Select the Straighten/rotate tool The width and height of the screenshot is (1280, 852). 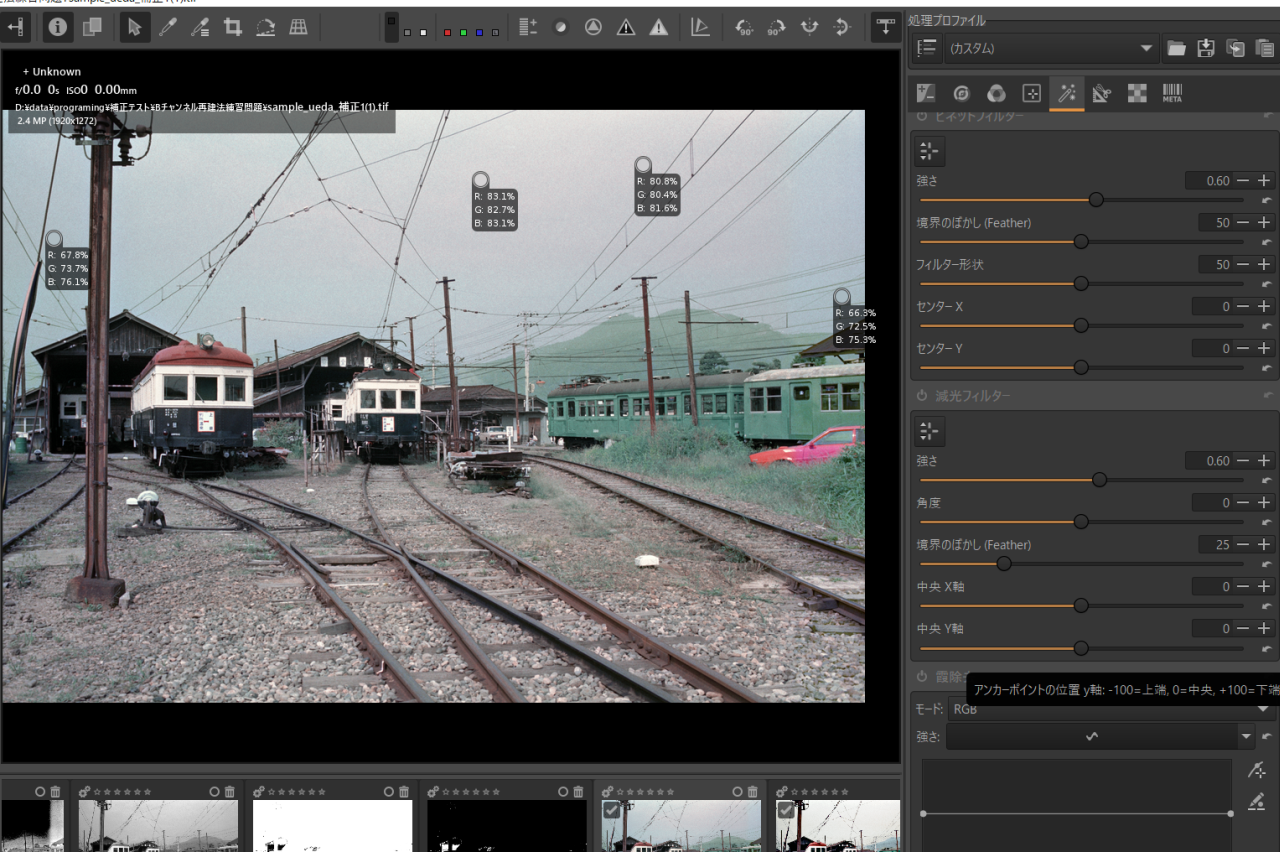pyautogui.click(x=266, y=28)
